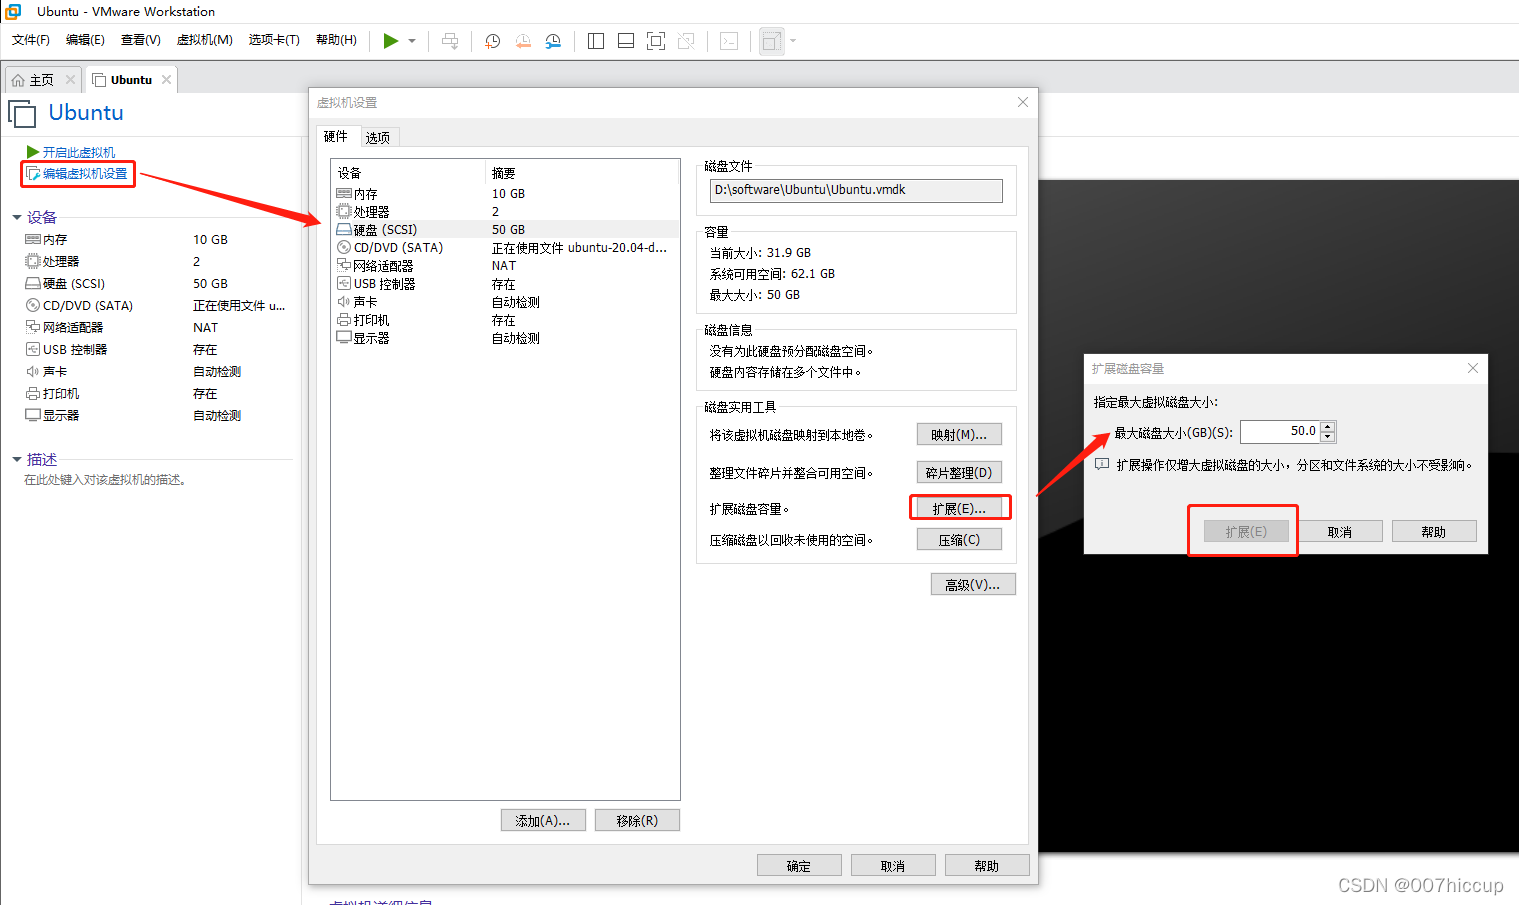Click the max disk size input field
1519x905 pixels.
pyautogui.click(x=1280, y=431)
